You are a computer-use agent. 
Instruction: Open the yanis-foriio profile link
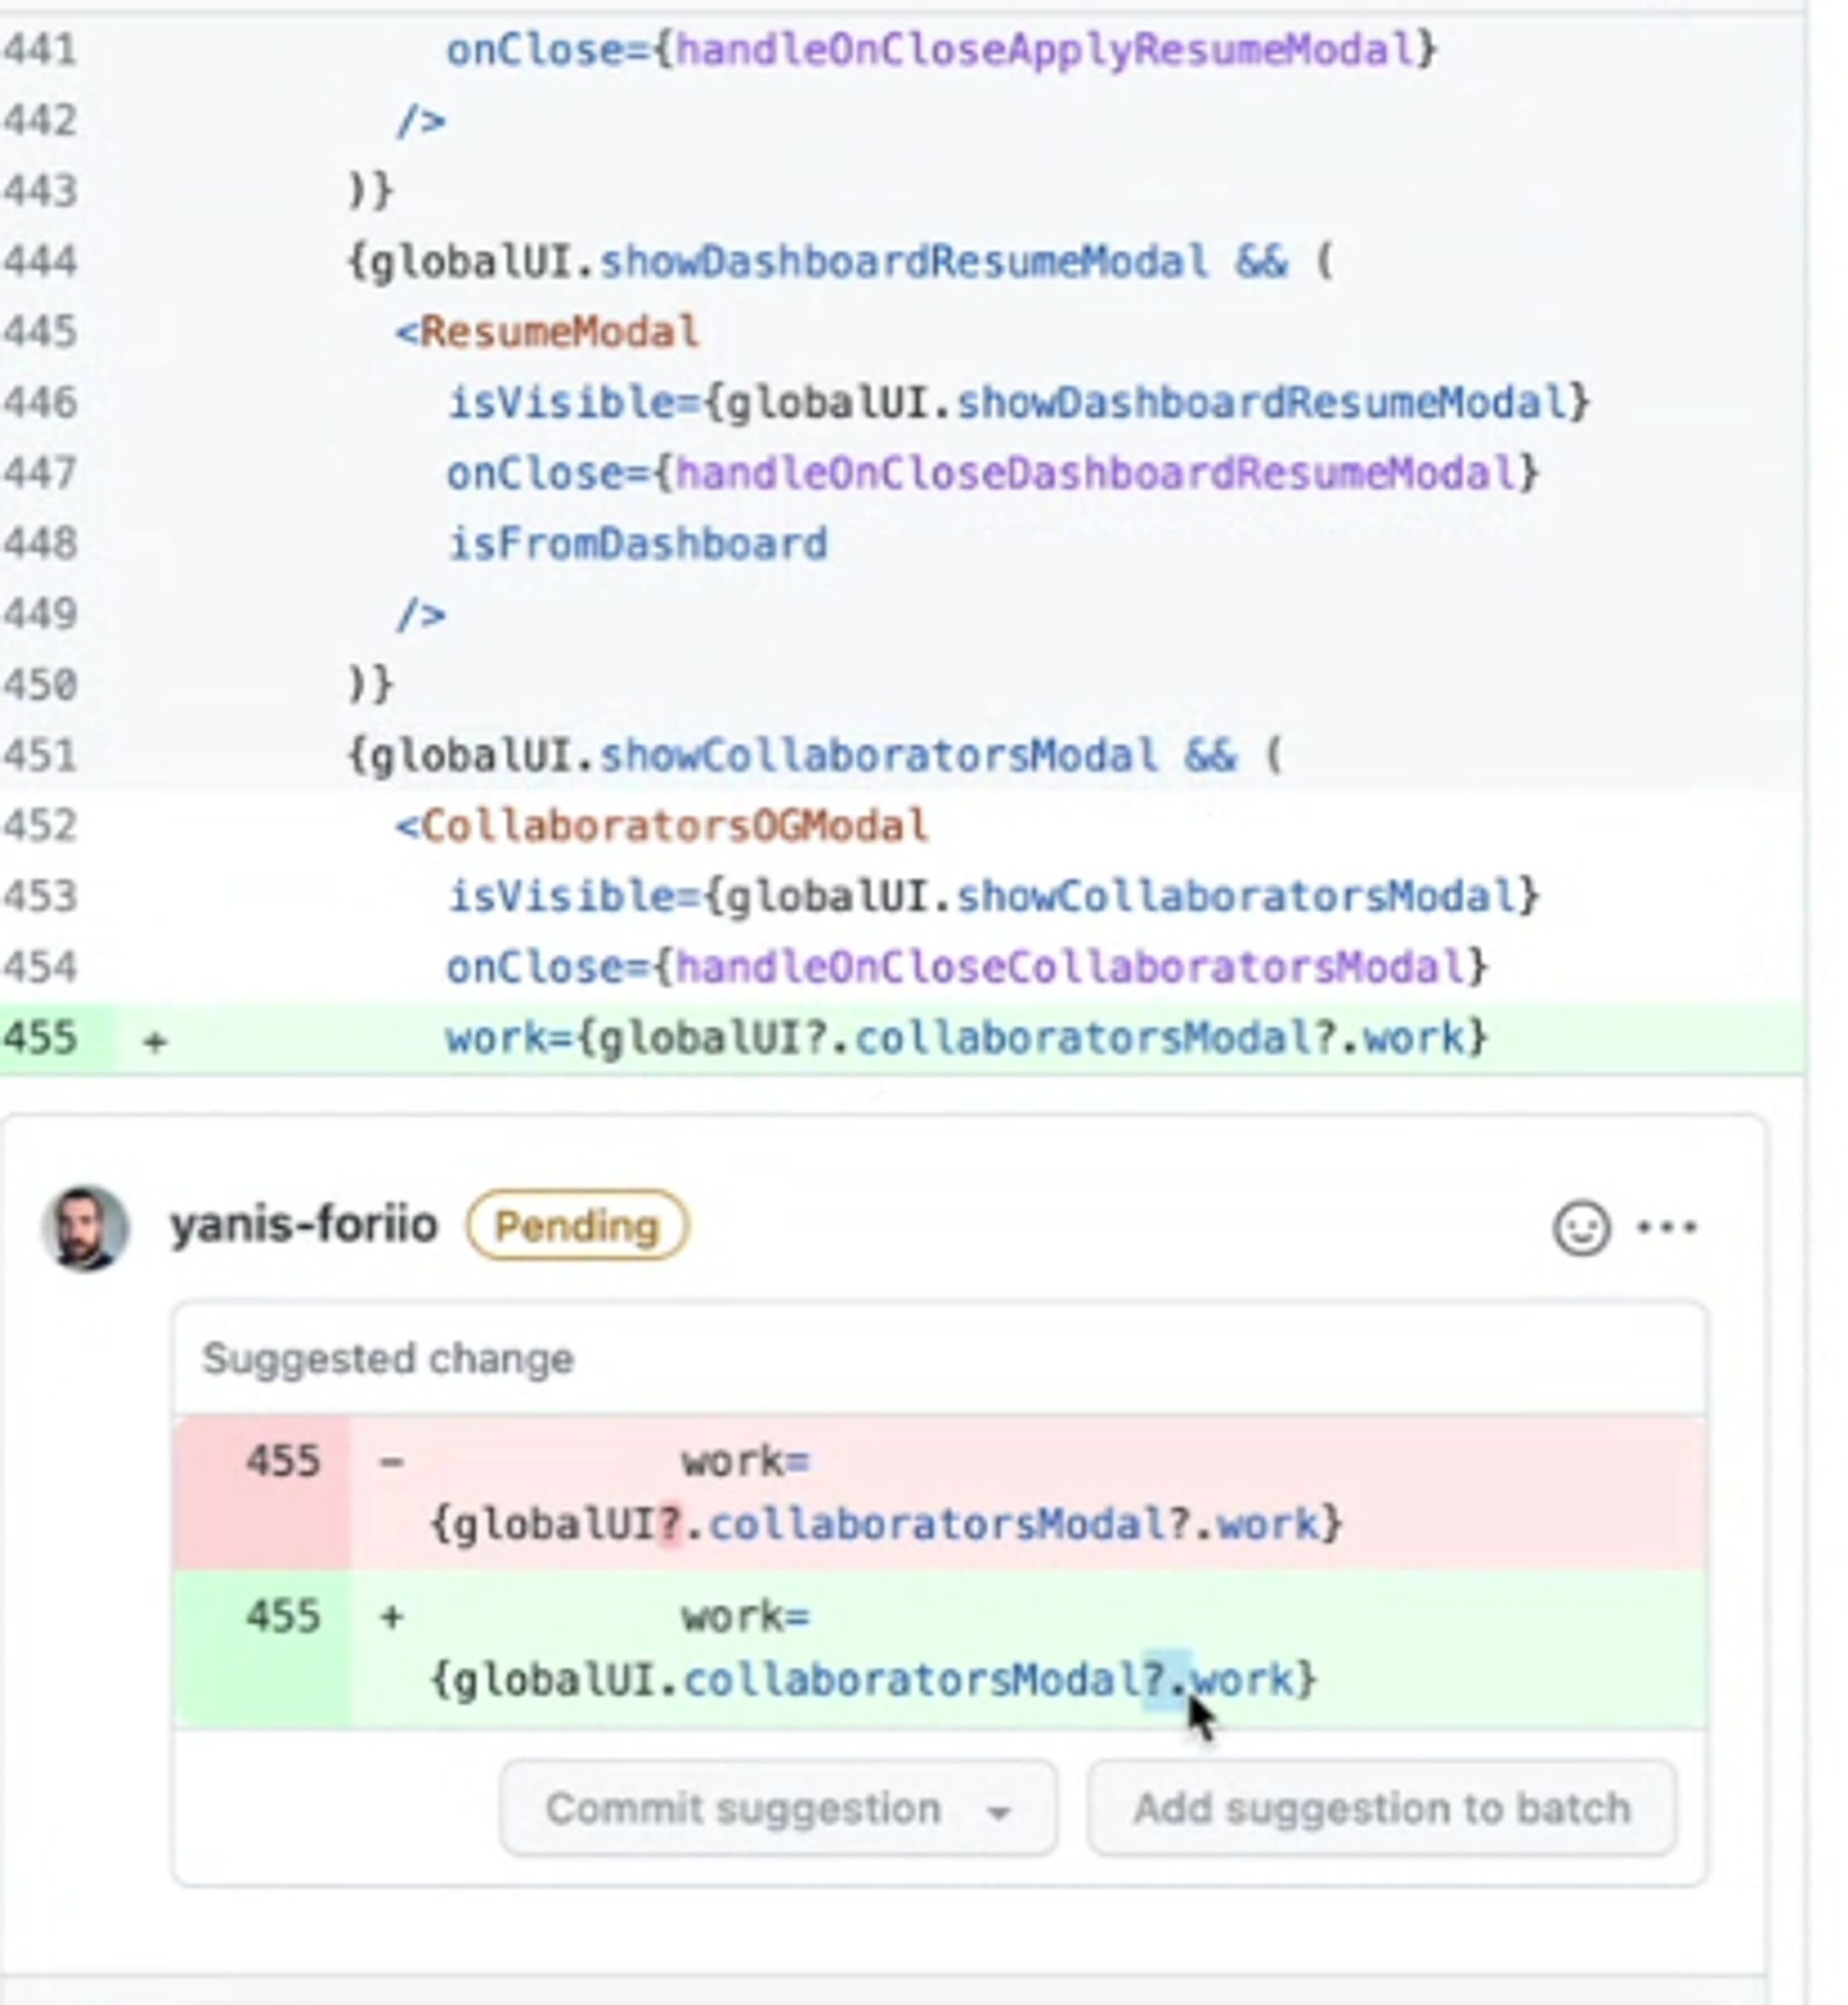click(304, 1224)
